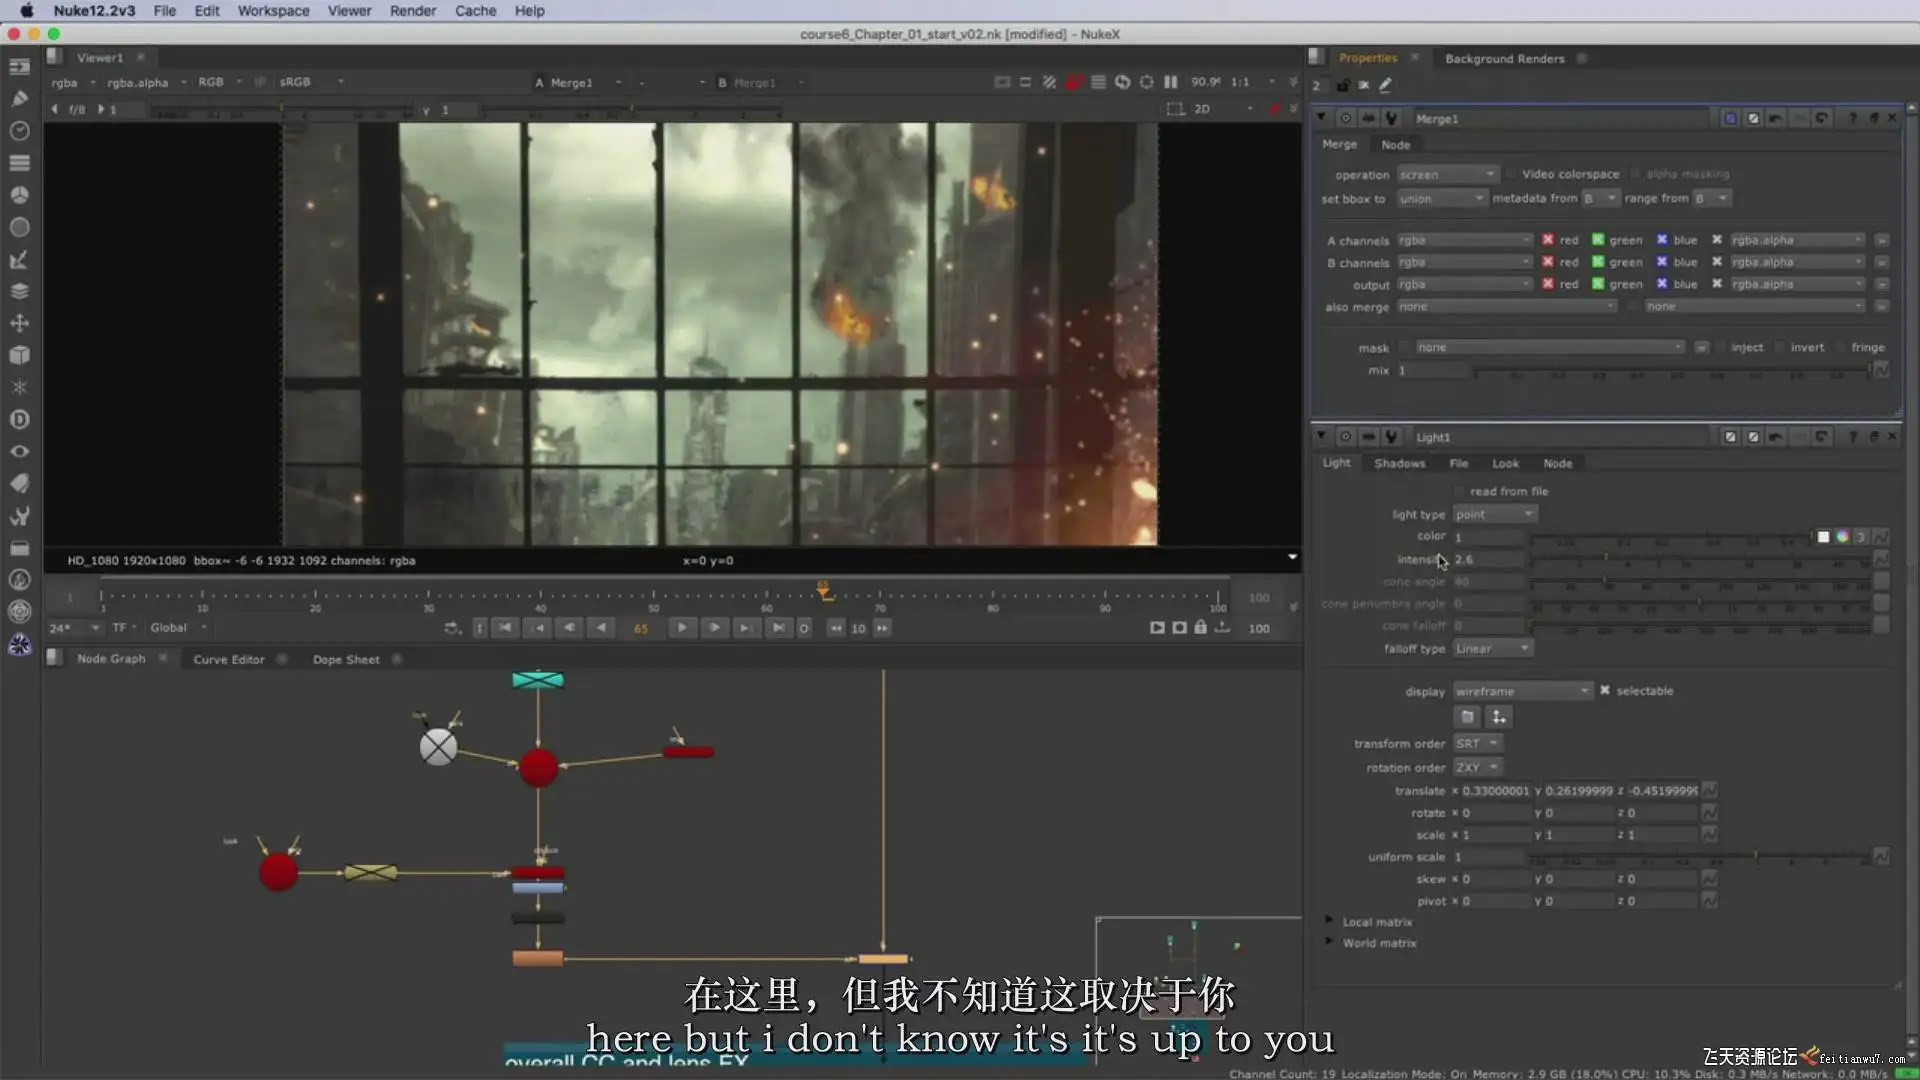The height and width of the screenshot is (1080, 1920).
Task: Open the Filter nodes menu in left toolbar
Action: tap(19, 227)
